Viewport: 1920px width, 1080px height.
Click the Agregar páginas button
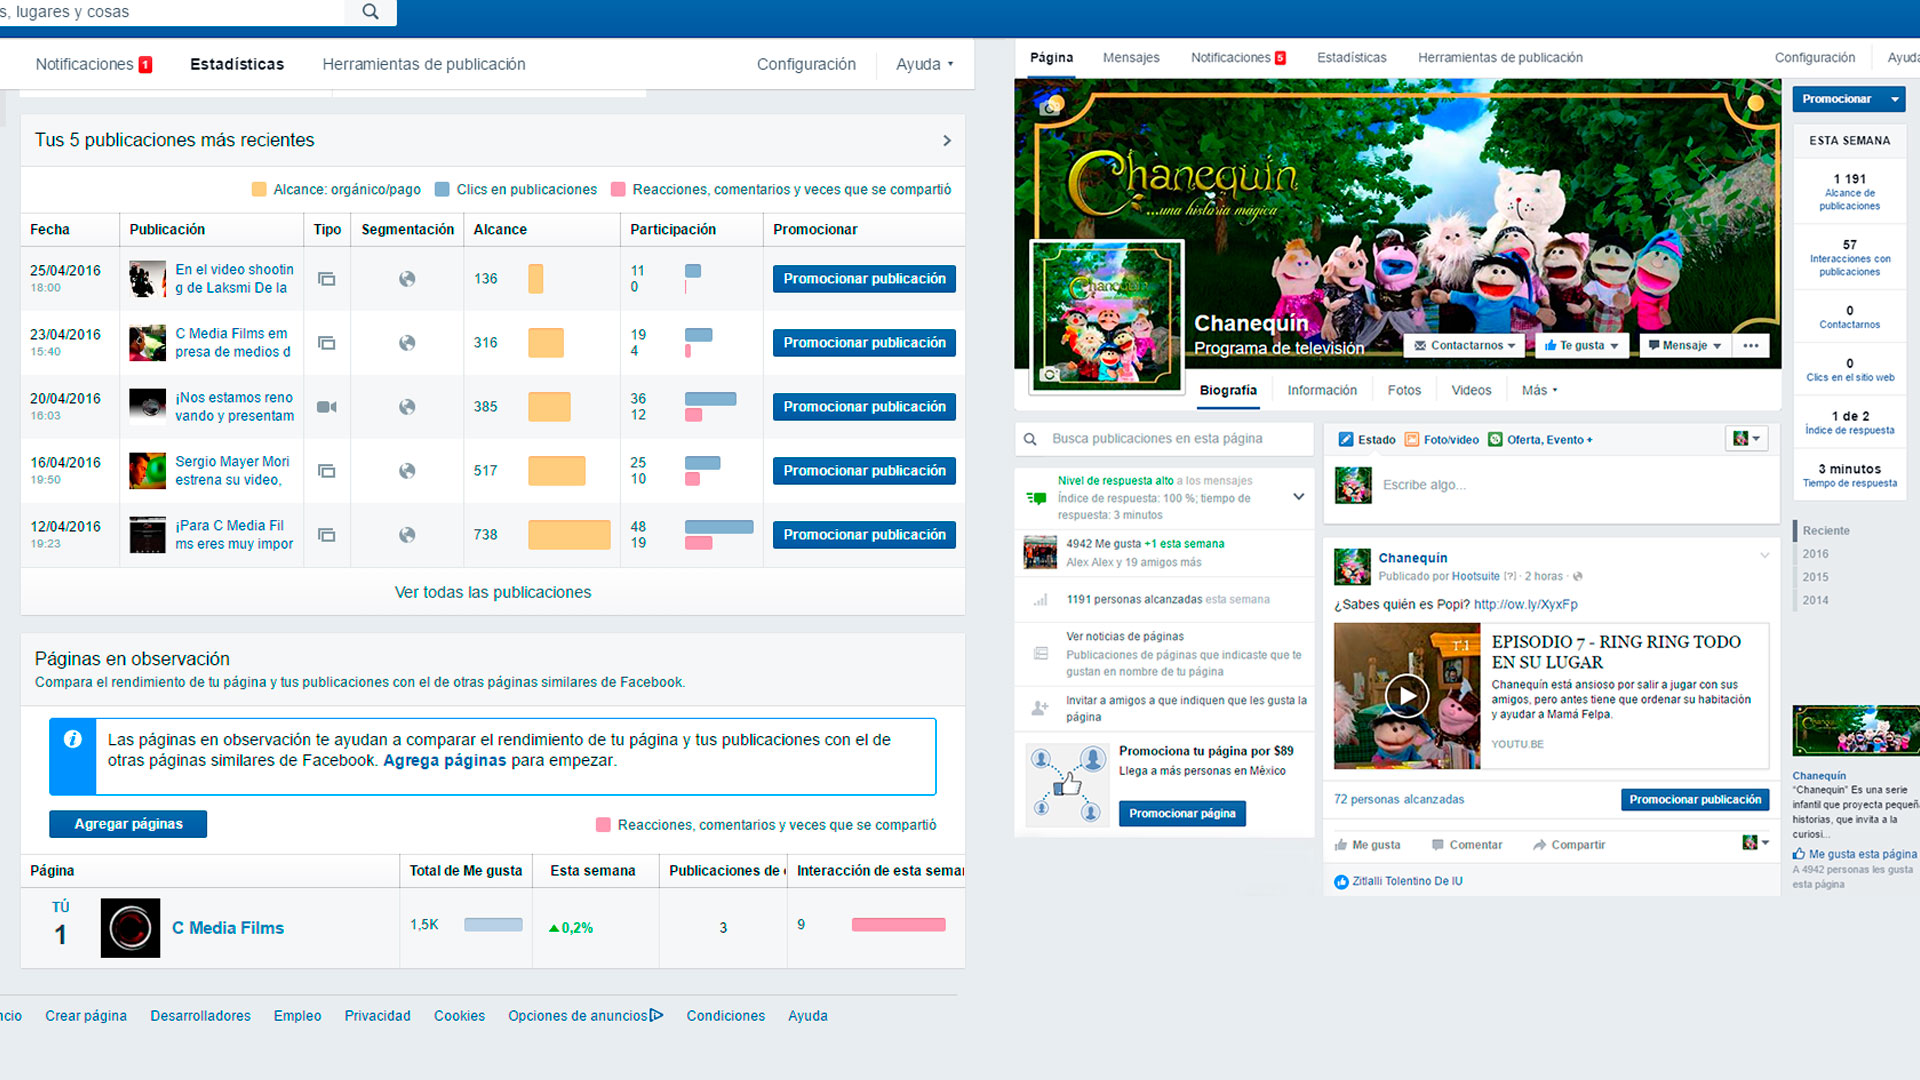pyautogui.click(x=128, y=824)
